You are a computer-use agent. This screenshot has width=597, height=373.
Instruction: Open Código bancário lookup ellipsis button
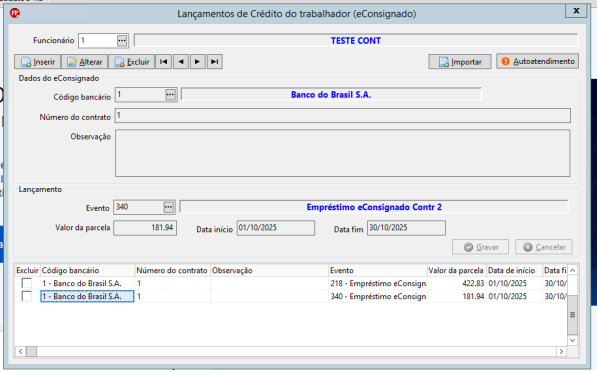click(x=170, y=94)
